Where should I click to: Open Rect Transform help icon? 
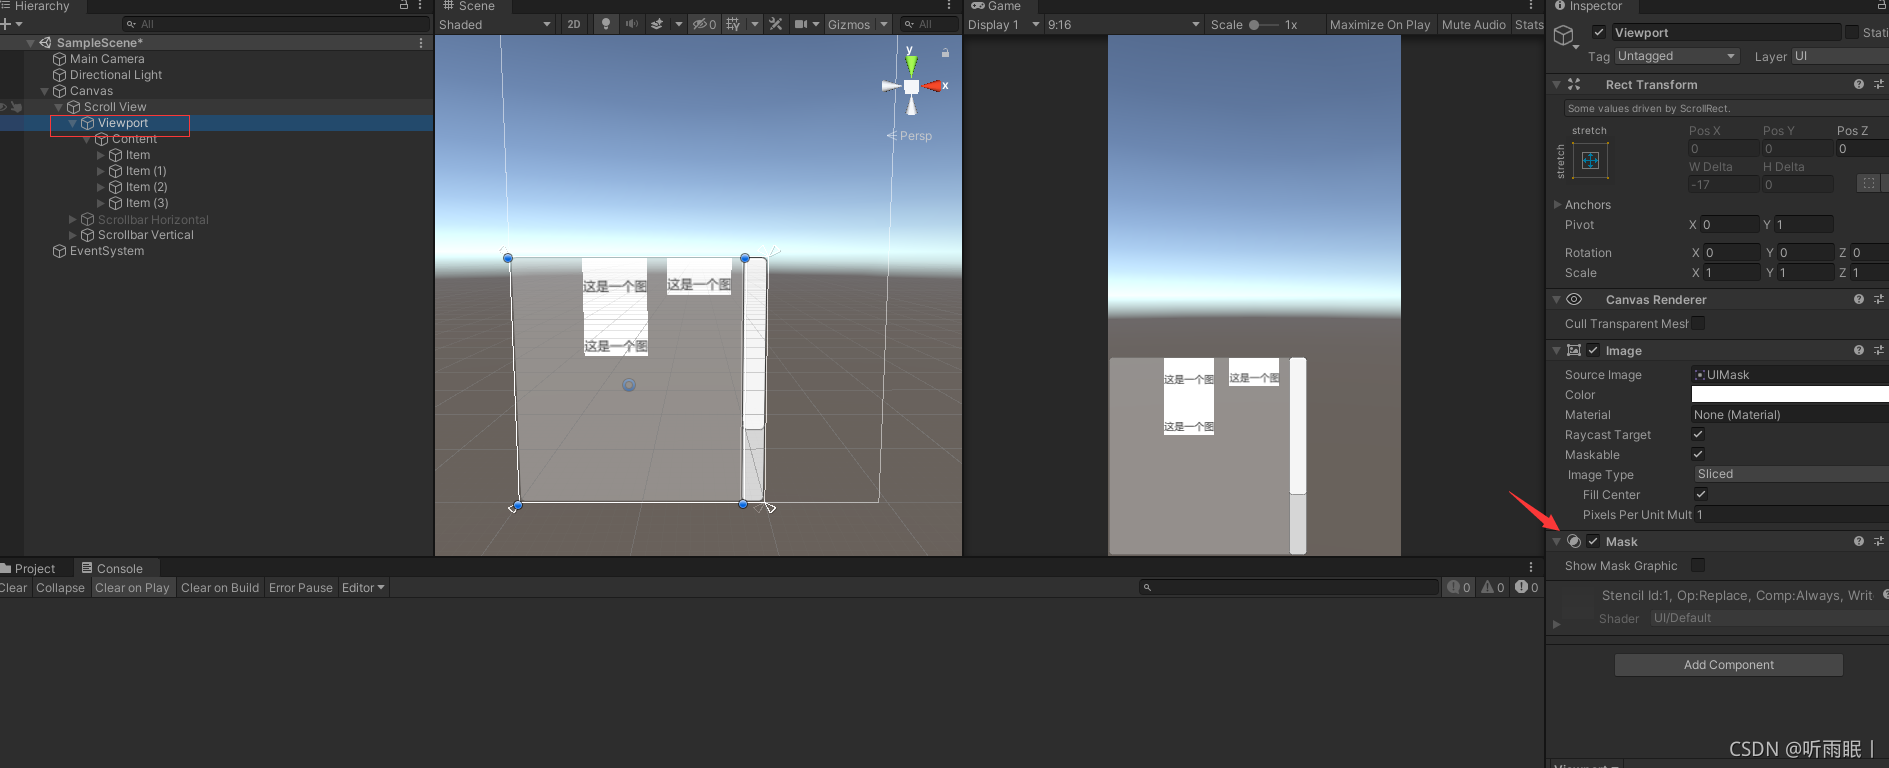(x=1859, y=85)
